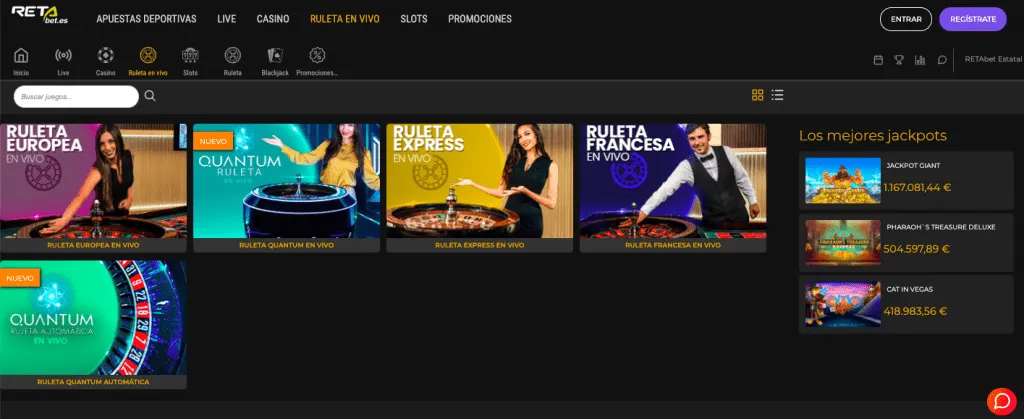Open RETAbet Estatal selector
The height and width of the screenshot is (419, 1024).
[x=993, y=59]
